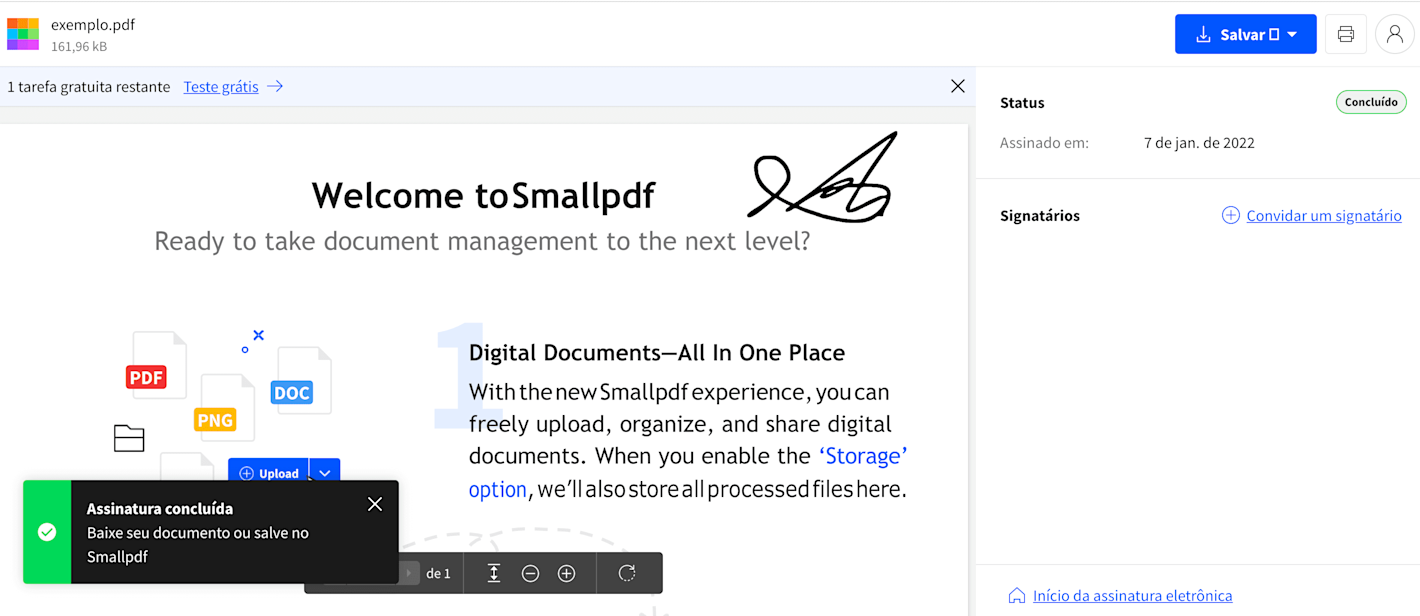Click Convidar um signatário link

coord(1324,216)
